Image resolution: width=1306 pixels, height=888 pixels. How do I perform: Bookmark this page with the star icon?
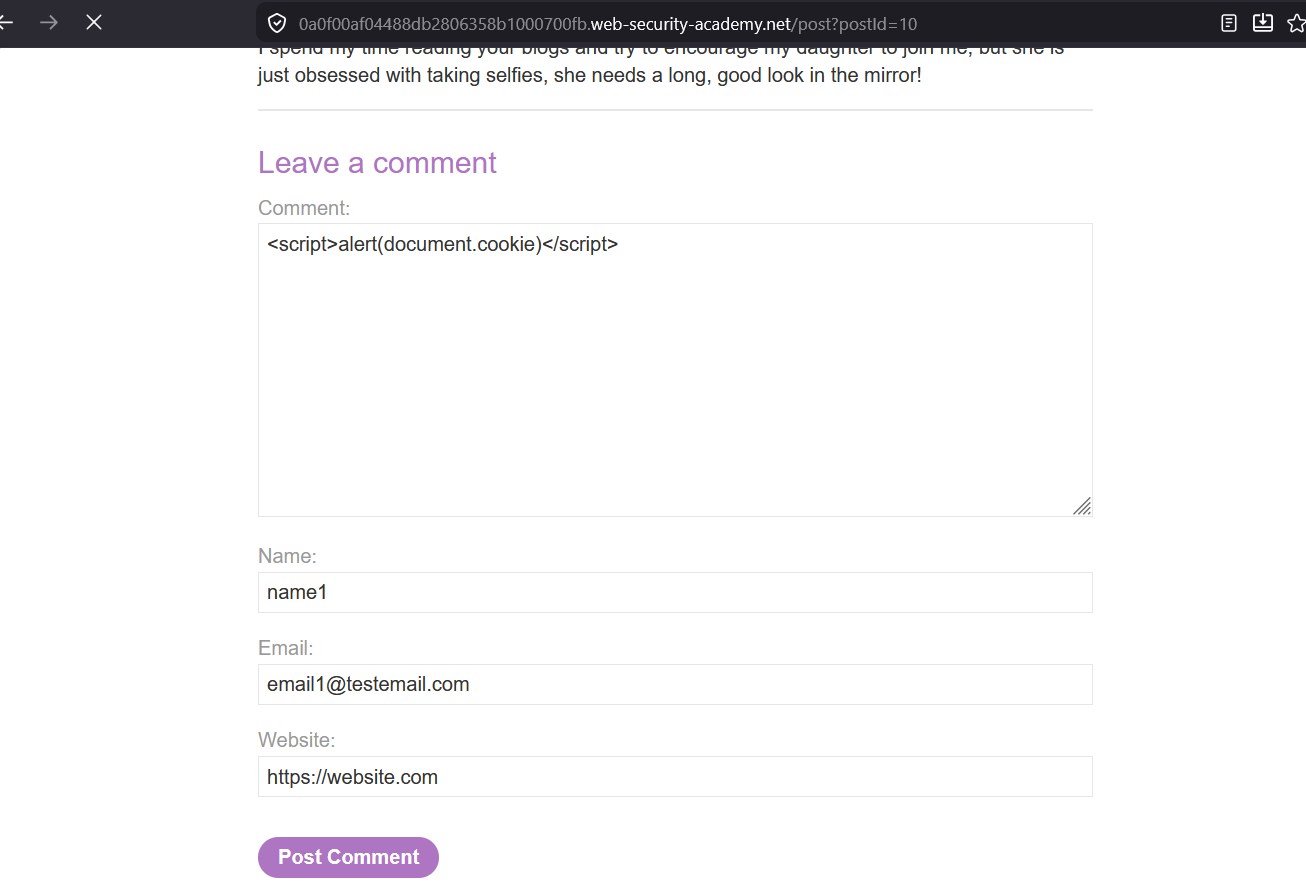[1296, 23]
